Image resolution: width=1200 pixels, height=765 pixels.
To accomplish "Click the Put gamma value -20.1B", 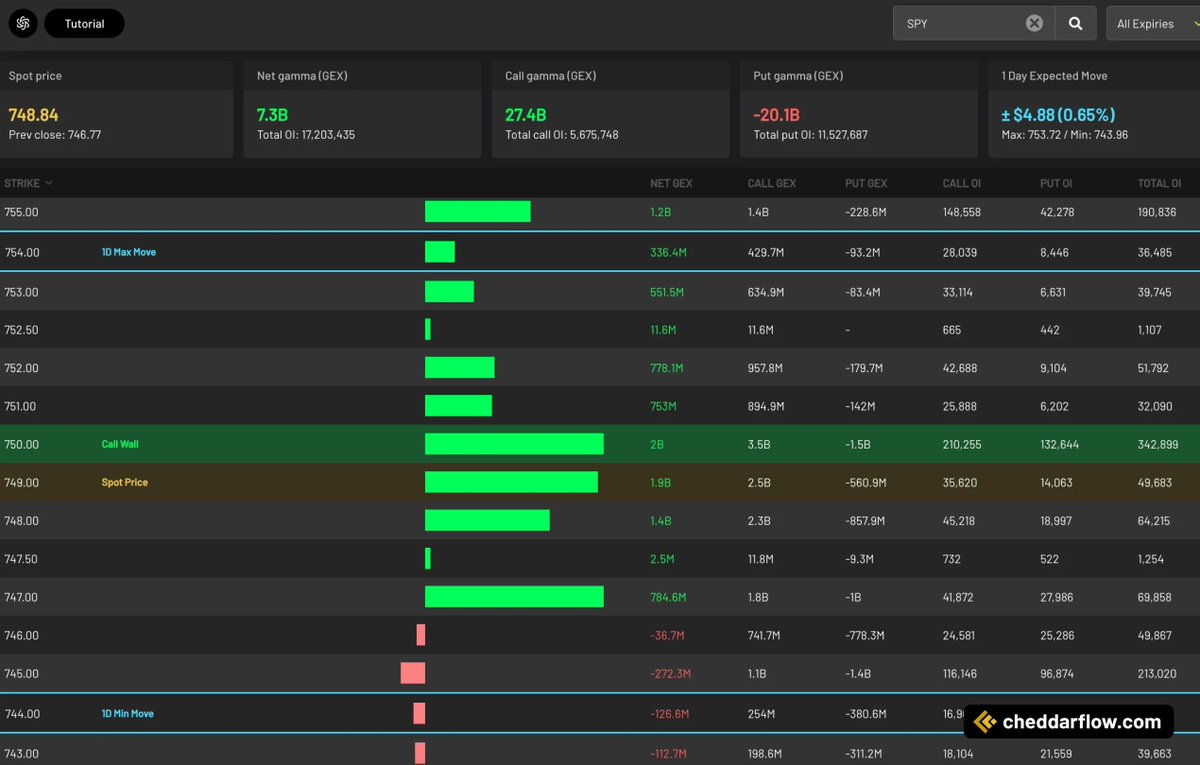I will (776, 115).
